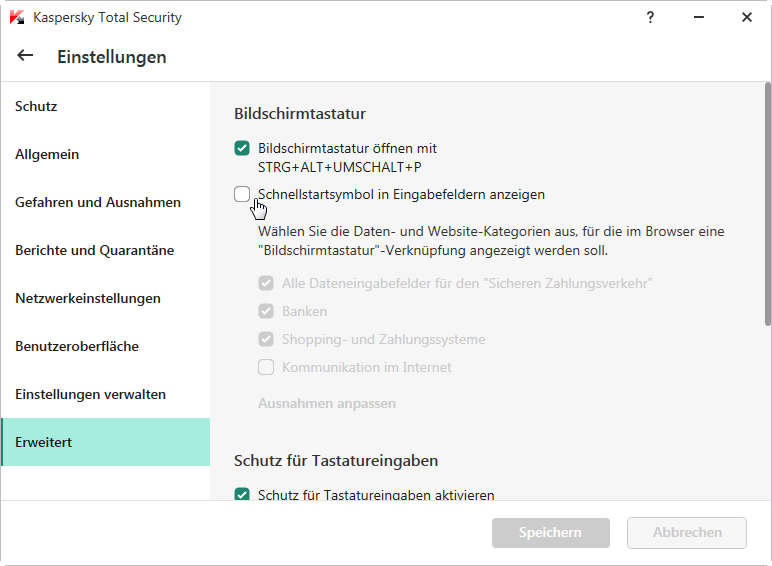The image size is (772, 566).
Task: Click the Einstellungen page title
Action: 112,57
